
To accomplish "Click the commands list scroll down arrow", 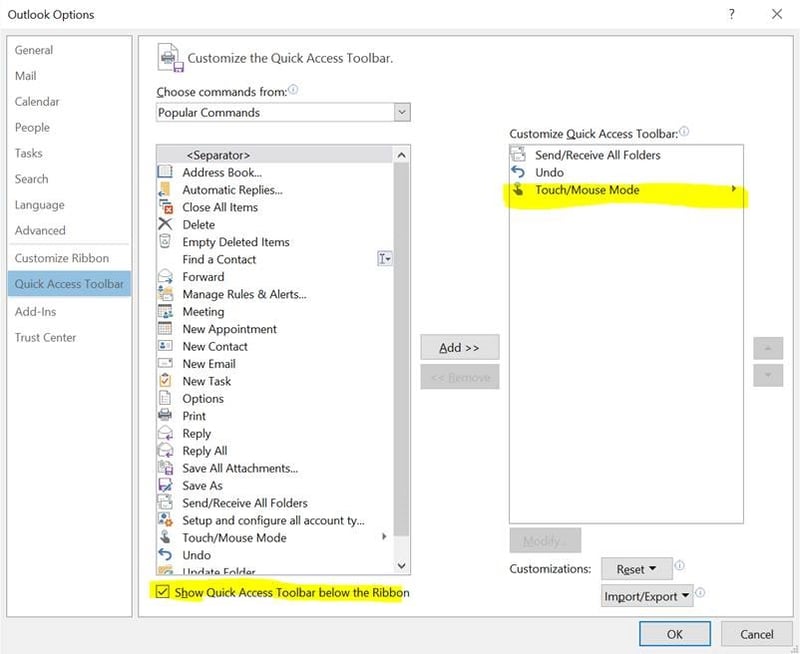I will [x=402, y=566].
